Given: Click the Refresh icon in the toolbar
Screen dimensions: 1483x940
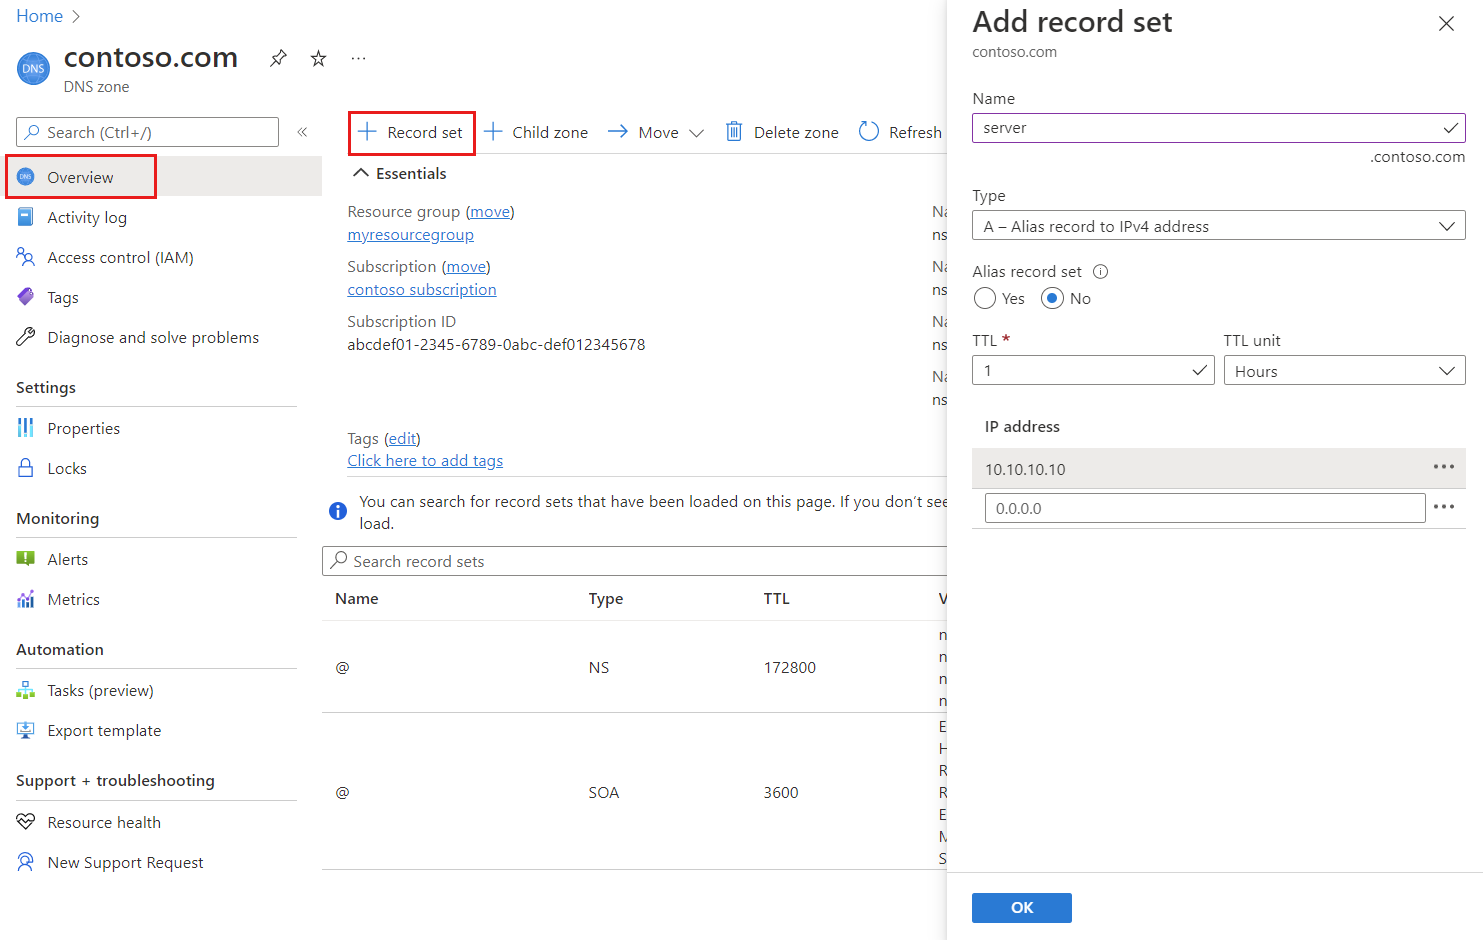Looking at the screenshot, I should (869, 132).
